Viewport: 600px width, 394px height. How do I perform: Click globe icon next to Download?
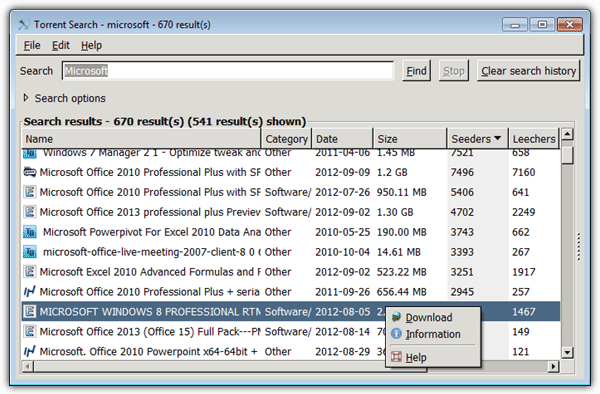pyautogui.click(x=396, y=317)
